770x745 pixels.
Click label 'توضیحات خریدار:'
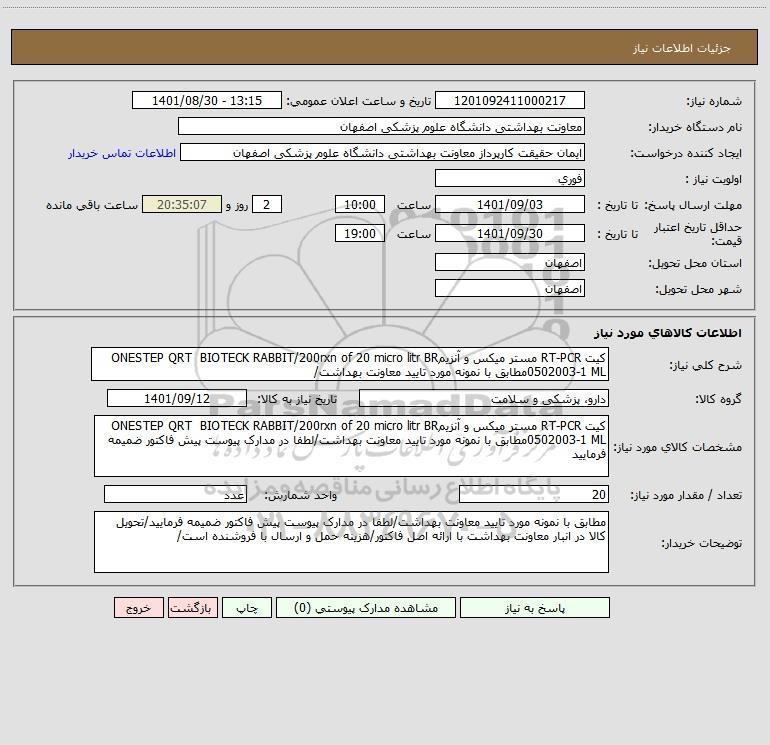click(x=701, y=543)
